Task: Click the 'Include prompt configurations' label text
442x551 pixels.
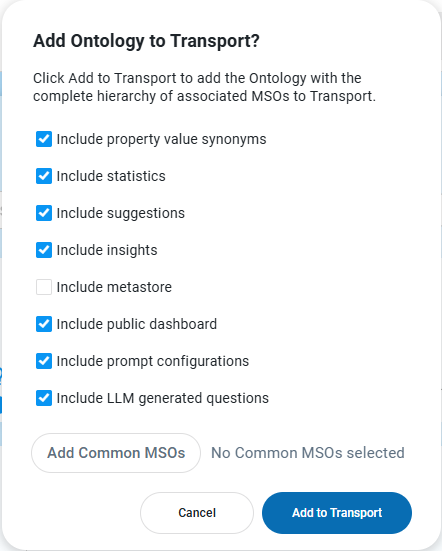Action: [153, 362]
